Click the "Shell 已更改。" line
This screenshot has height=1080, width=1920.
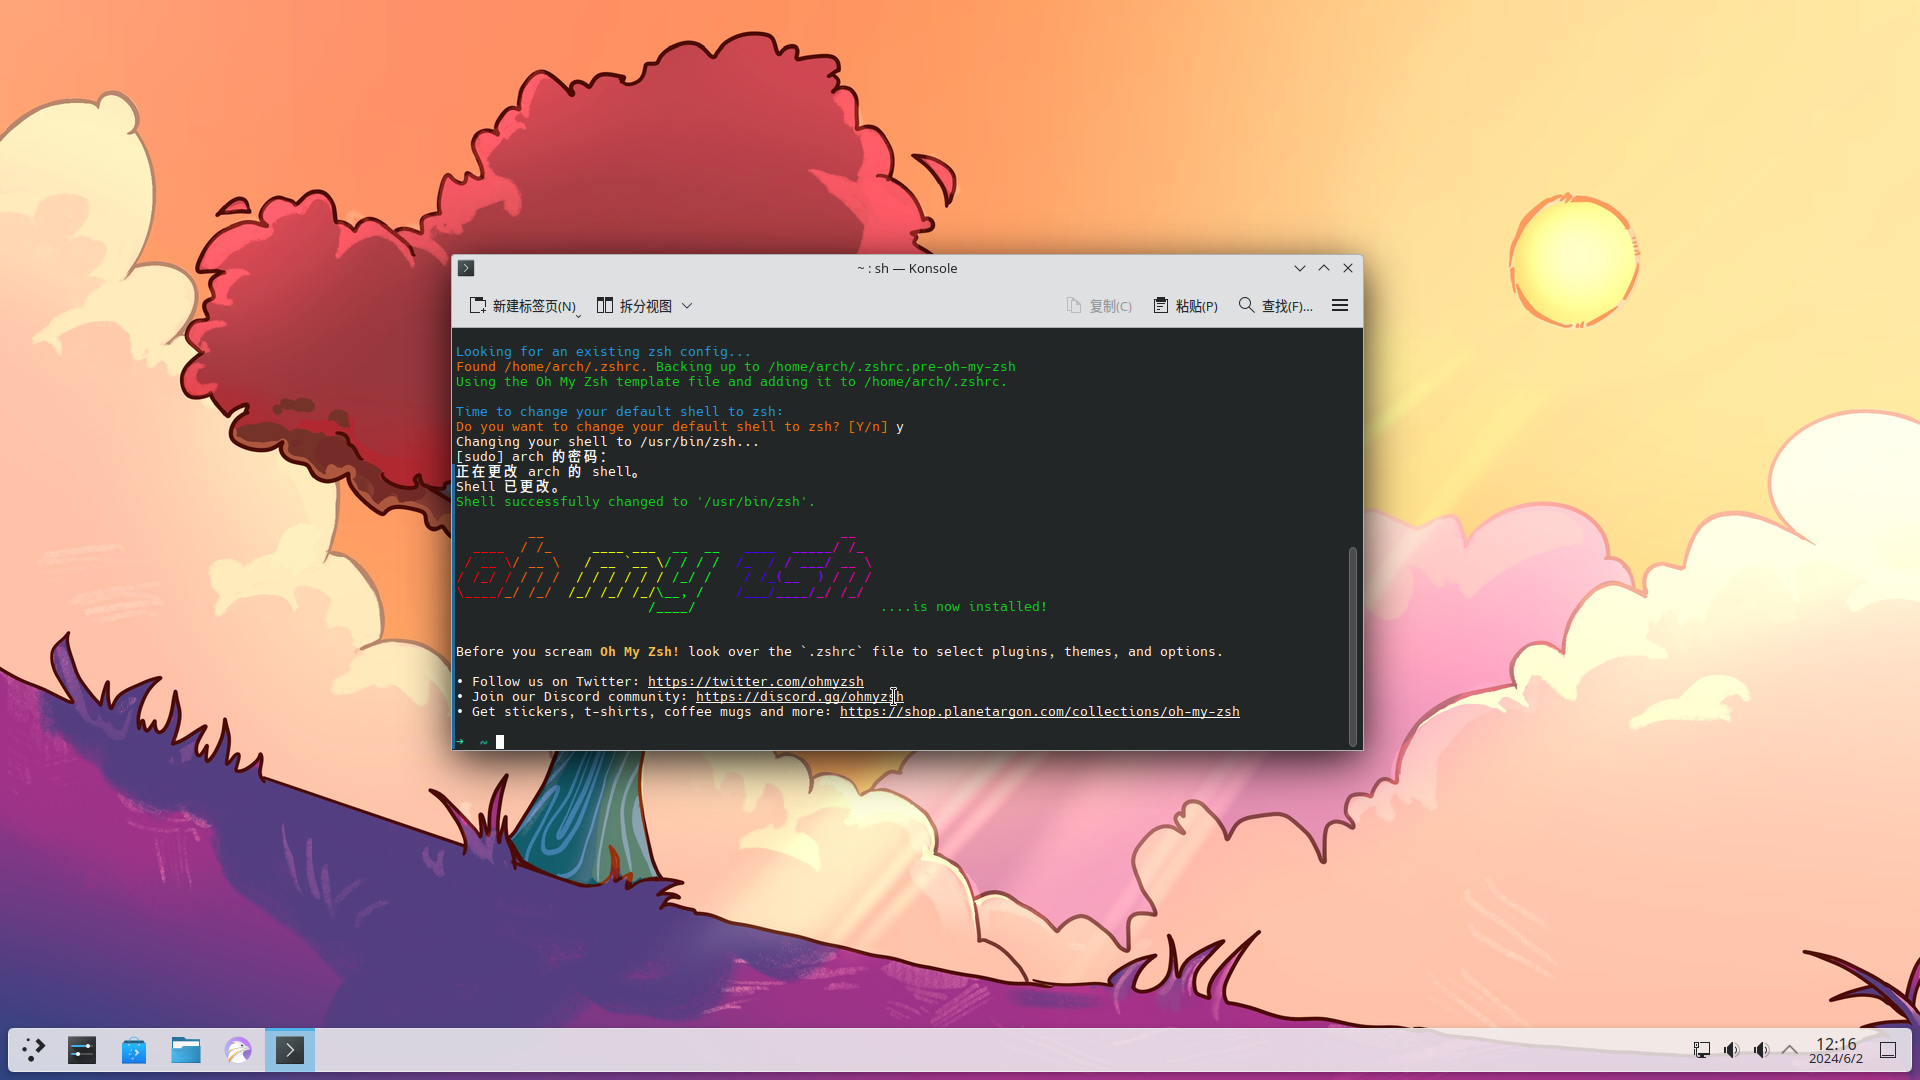pyautogui.click(x=508, y=487)
